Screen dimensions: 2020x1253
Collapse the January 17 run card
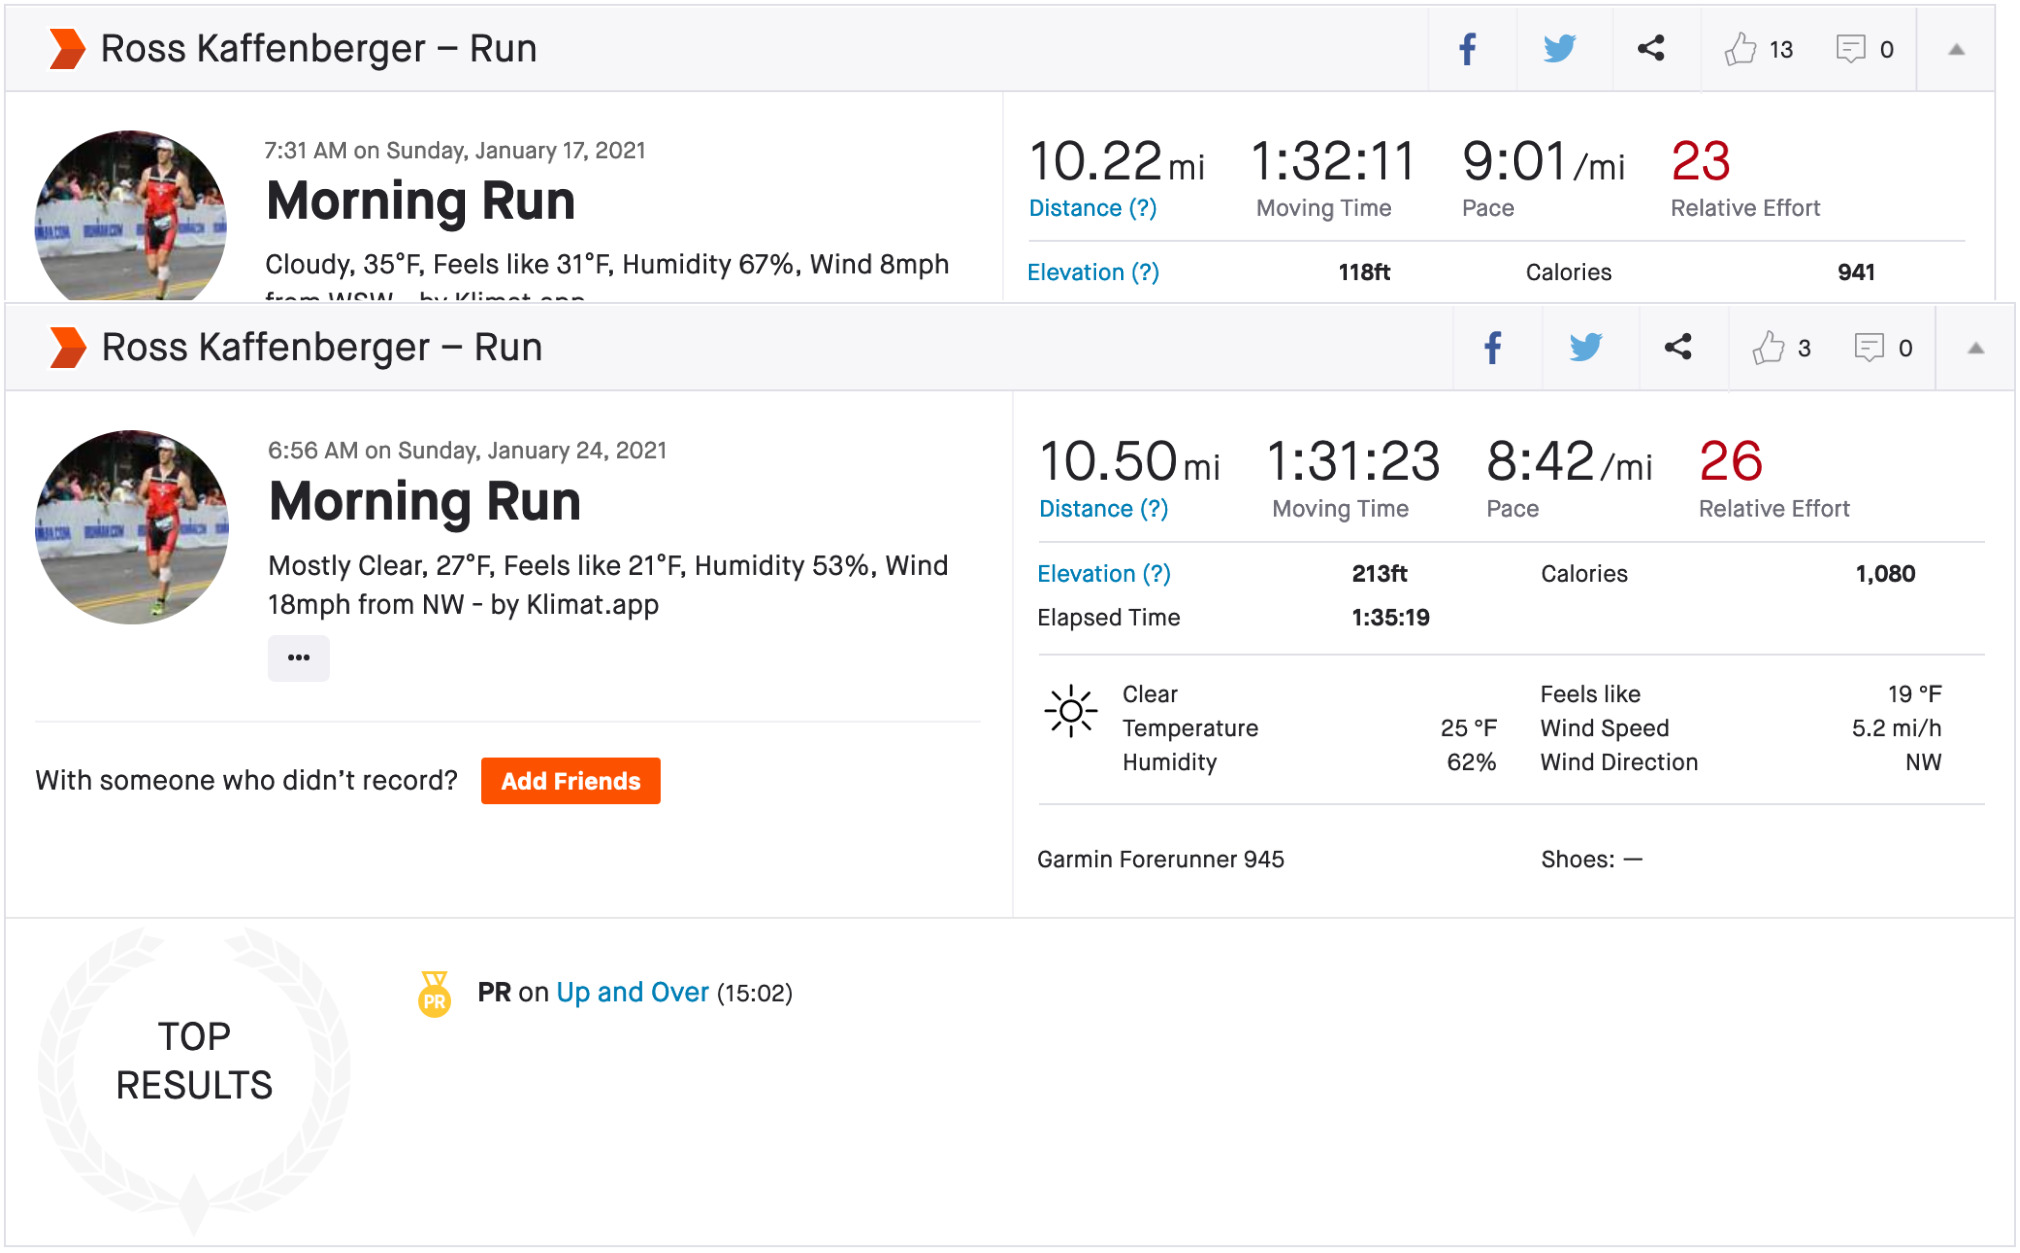(x=1956, y=49)
